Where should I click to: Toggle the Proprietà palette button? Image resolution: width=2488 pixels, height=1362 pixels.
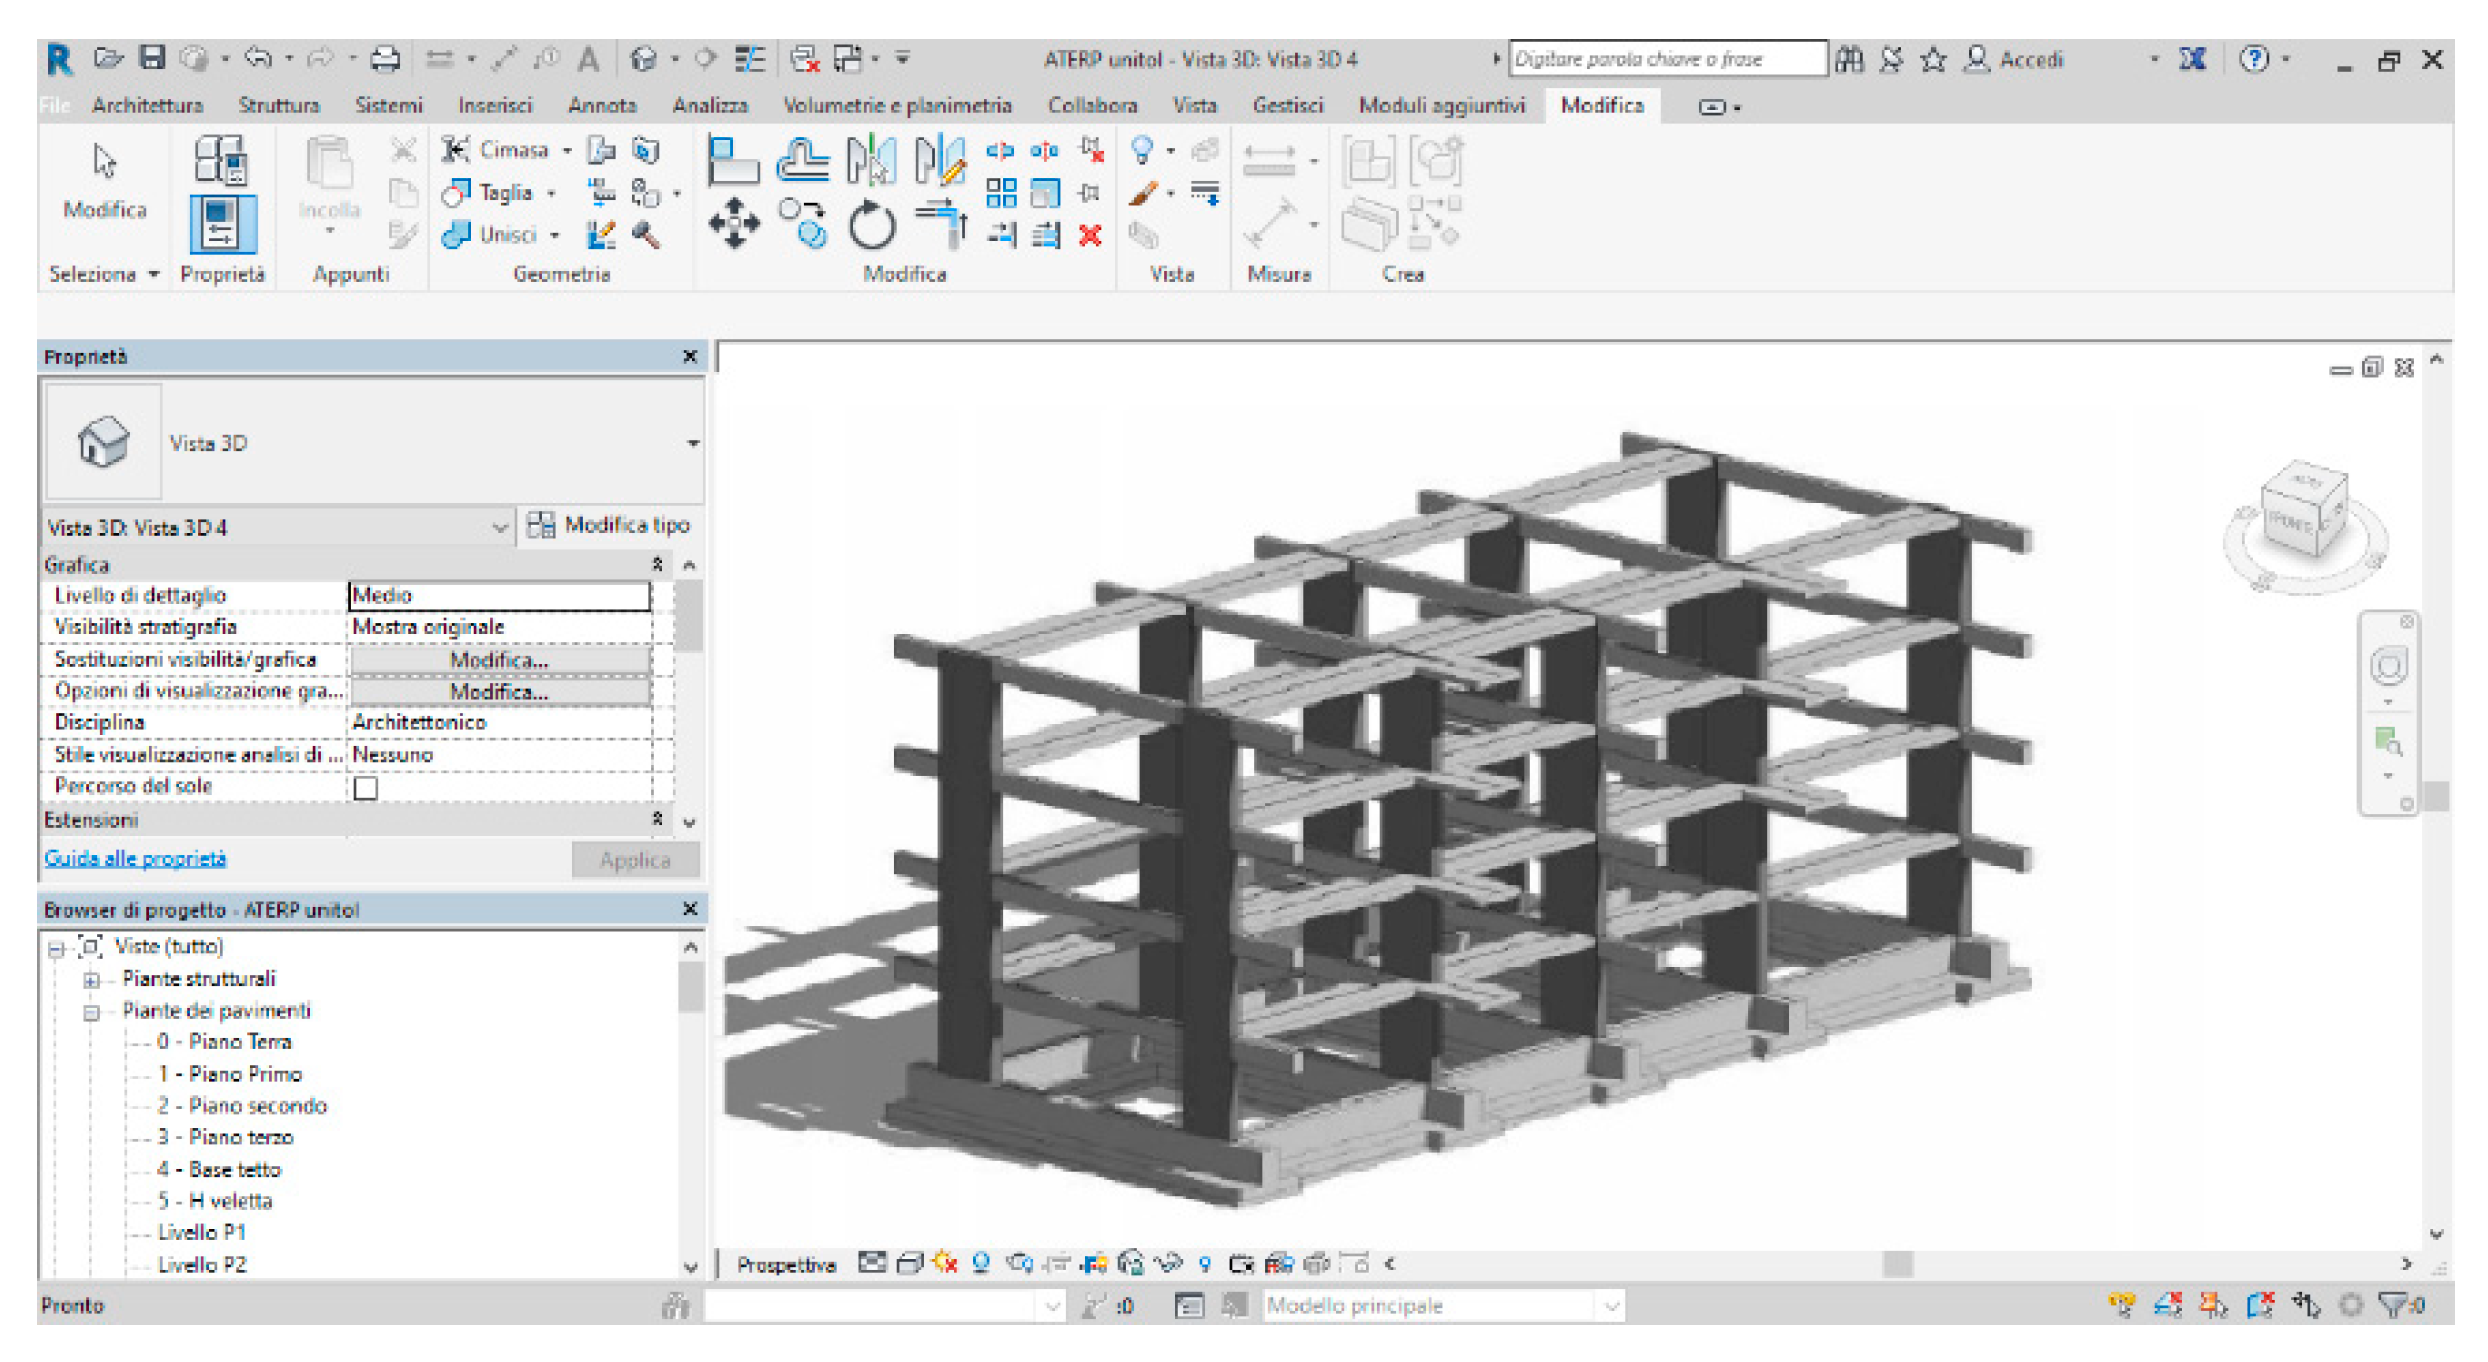tap(222, 222)
